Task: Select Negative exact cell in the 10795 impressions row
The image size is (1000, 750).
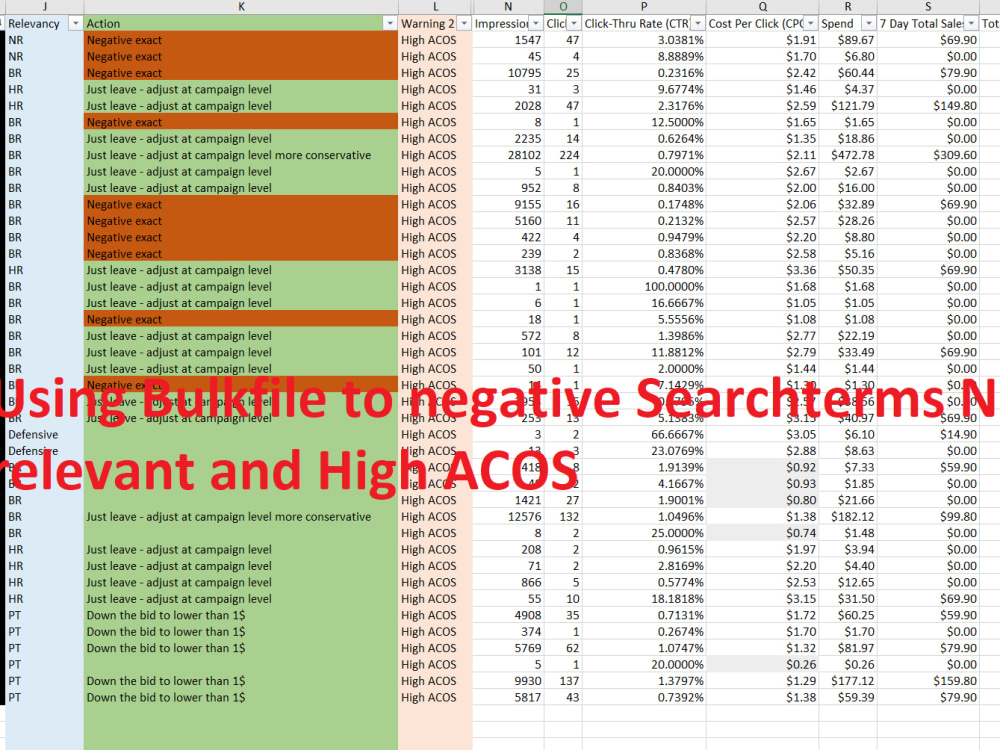Action: tap(241, 73)
